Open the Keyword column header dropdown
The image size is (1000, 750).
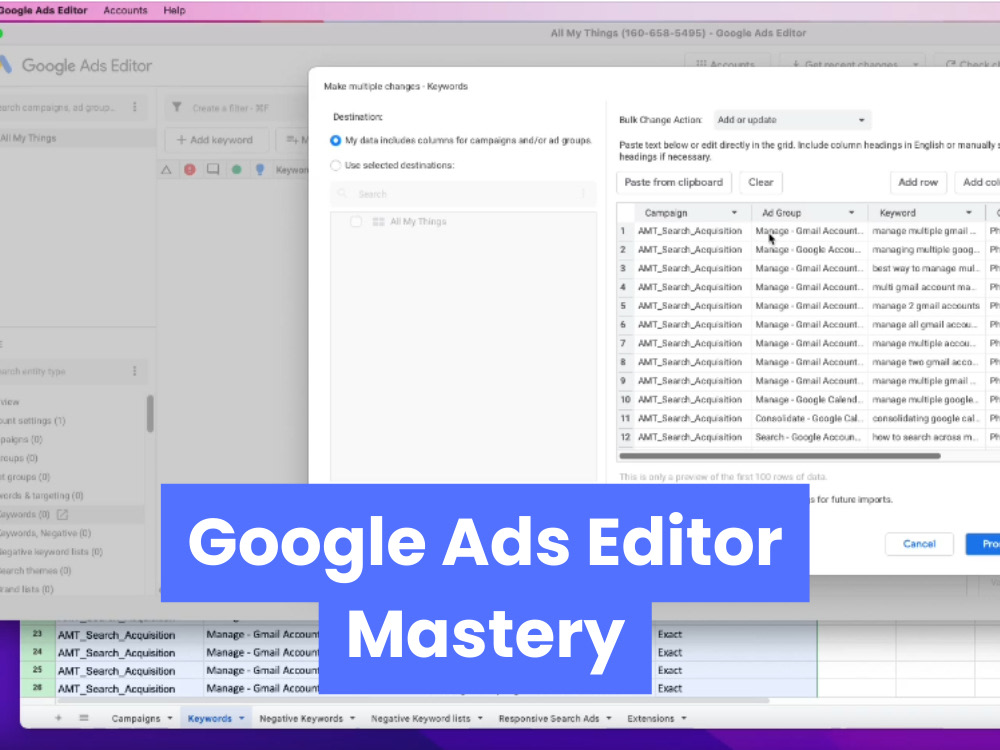coord(969,212)
